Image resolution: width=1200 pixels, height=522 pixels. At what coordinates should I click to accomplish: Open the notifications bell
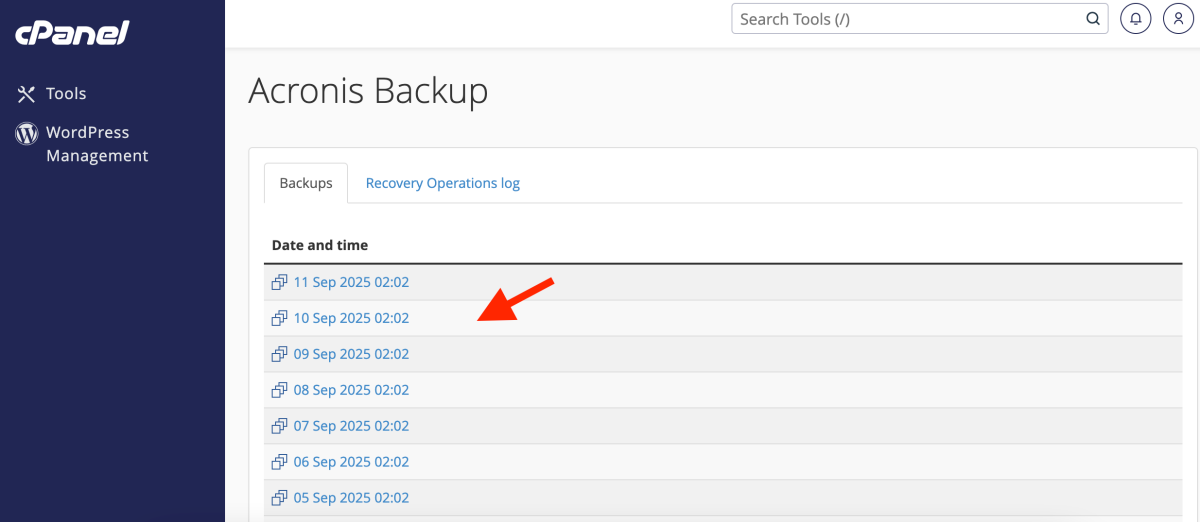[1135, 19]
